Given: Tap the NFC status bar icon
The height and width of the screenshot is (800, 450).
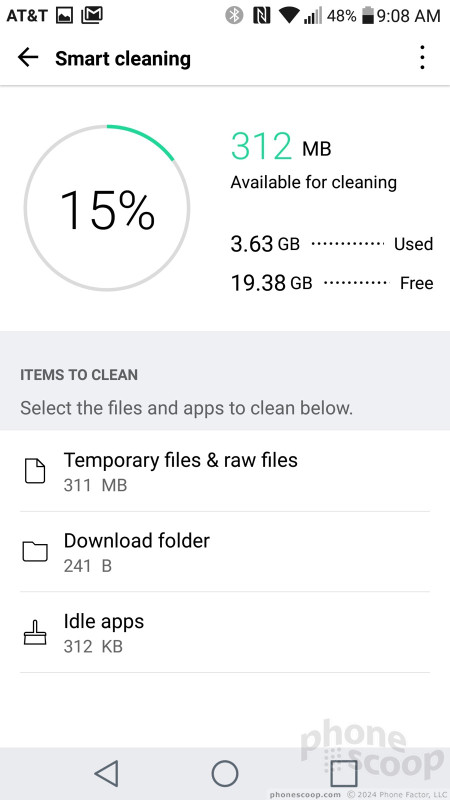Looking at the screenshot, I should pyautogui.click(x=261, y=16).
